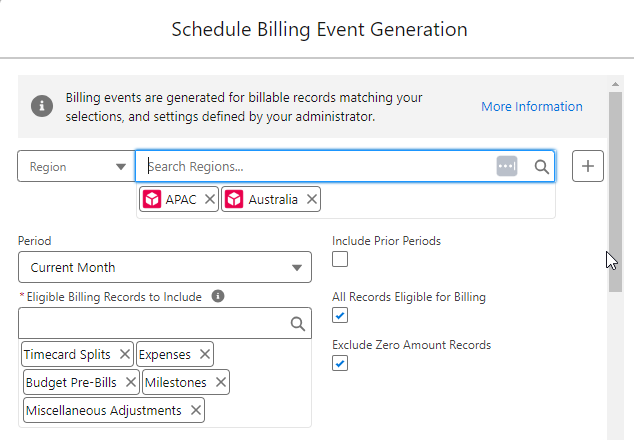
Task: Open the Period dropdown showing Current Month
Action: point(165,267)
